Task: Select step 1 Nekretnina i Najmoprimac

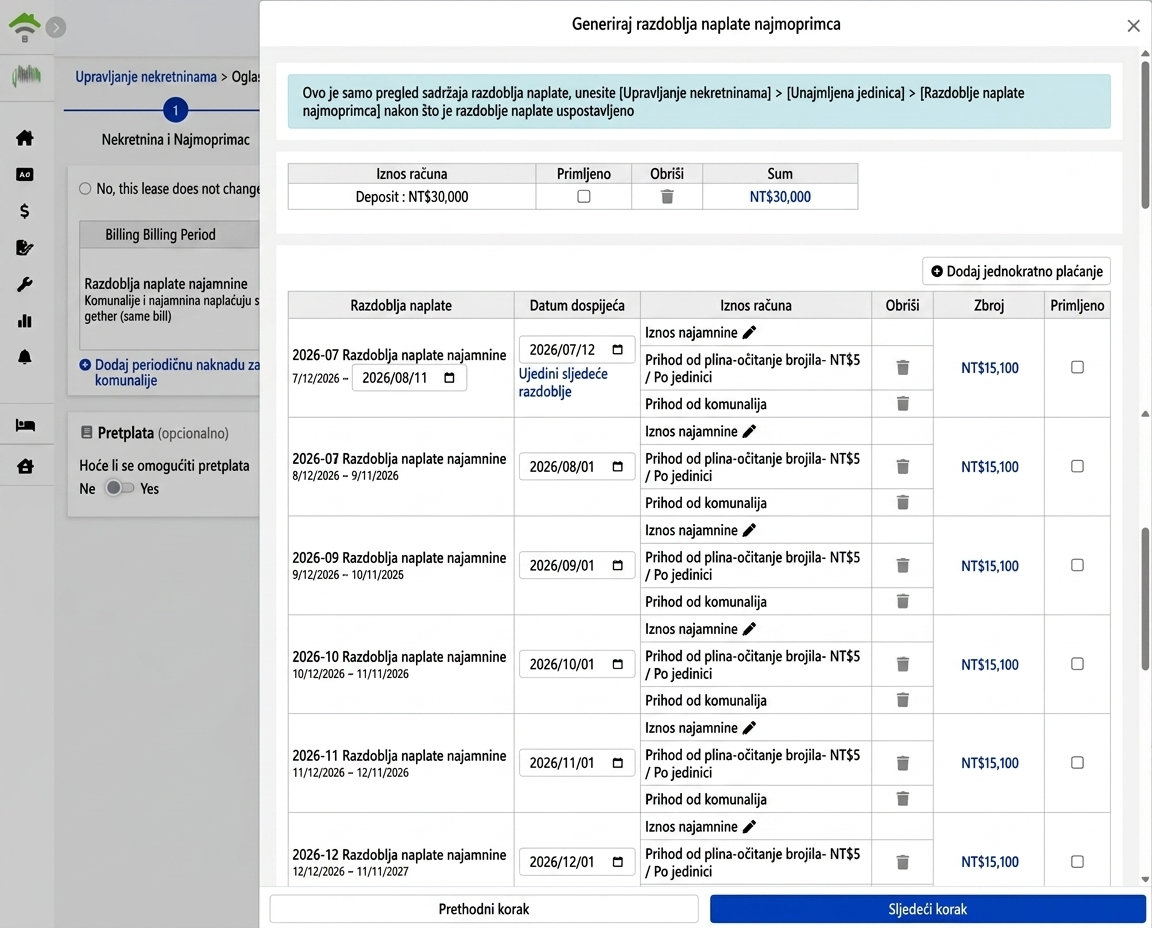Action: 175,110
